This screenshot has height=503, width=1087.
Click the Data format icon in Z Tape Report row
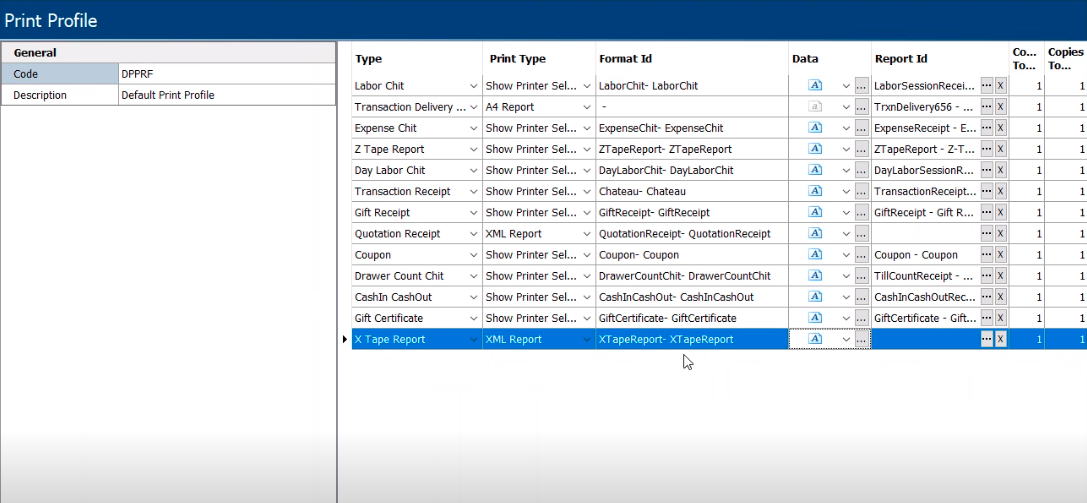point(815,149)
